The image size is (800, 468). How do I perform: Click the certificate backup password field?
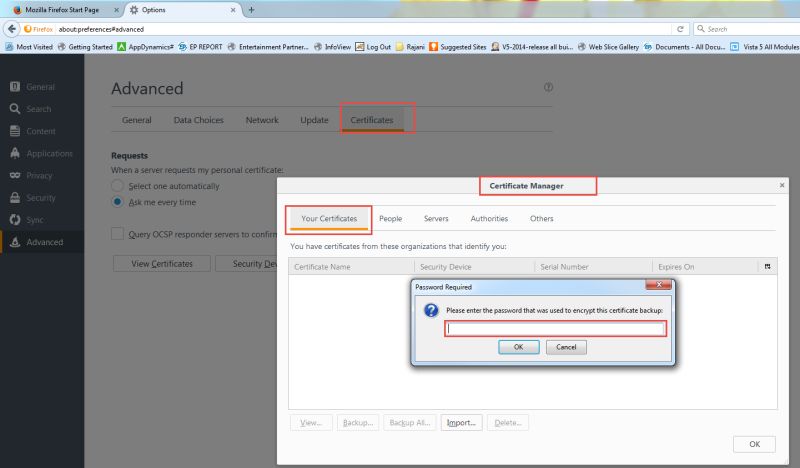click(x=555, y=329)
